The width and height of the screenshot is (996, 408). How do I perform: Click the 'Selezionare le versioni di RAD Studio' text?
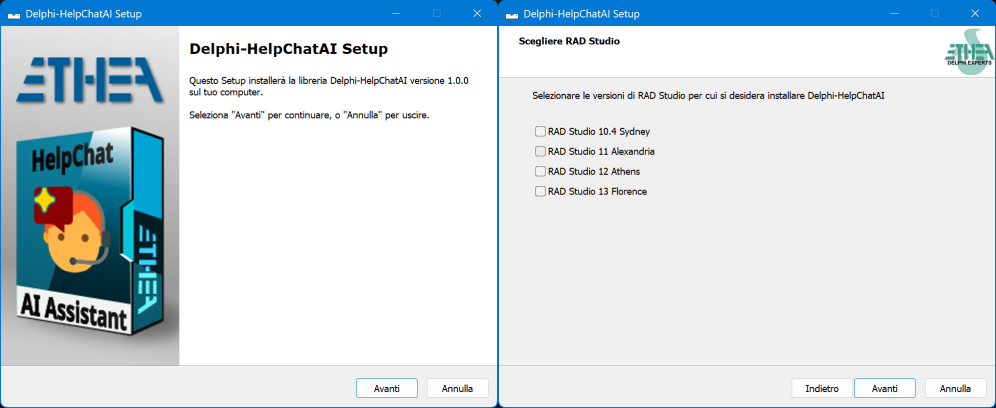click(x=708, y=96)
